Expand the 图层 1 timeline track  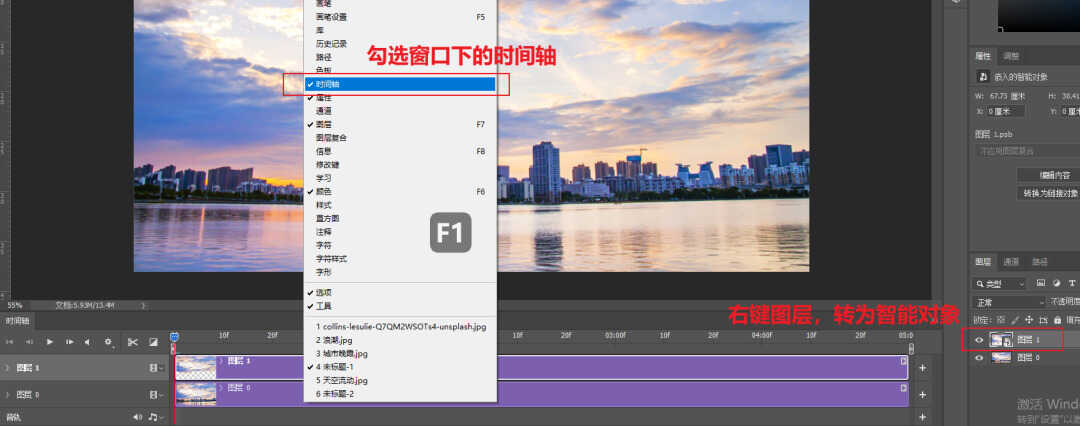point(8,368)
